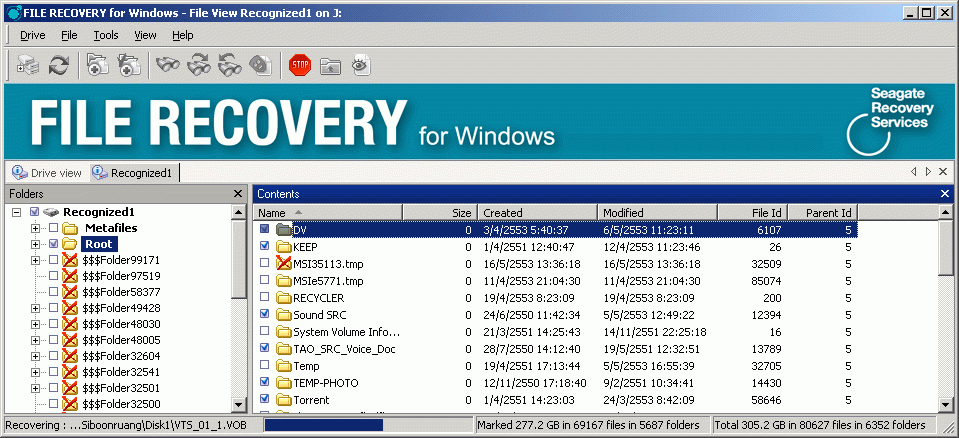
Task: Check the MSI35113.tmp checkbox
Action: pos(264,264)
